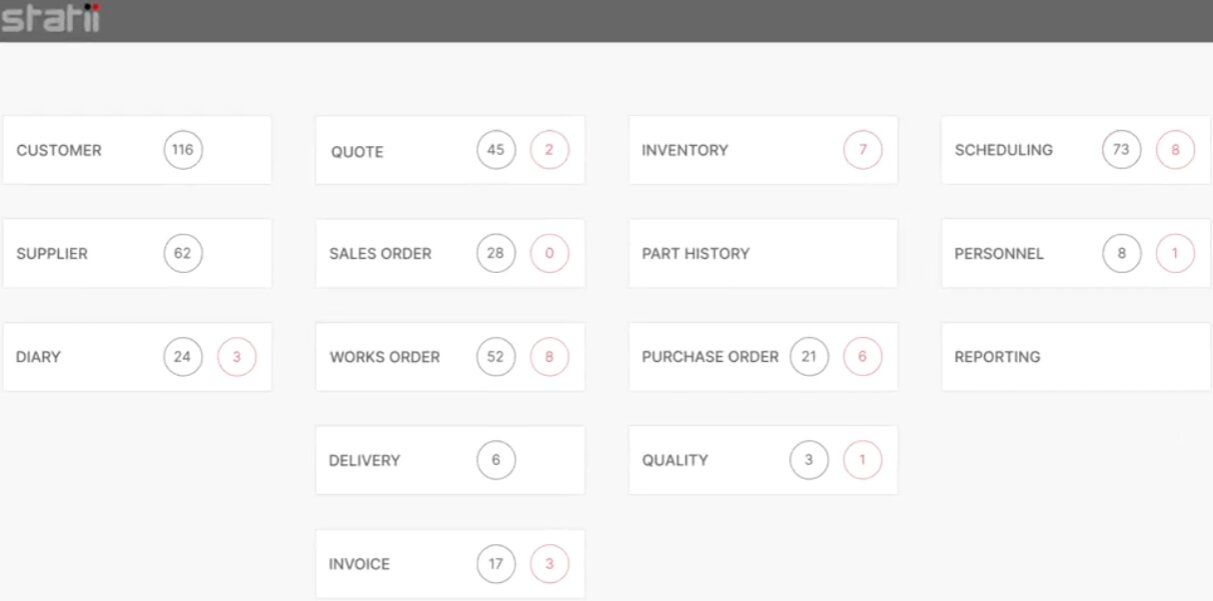Click the Invoice count badge 17

[x=496, y=564]
